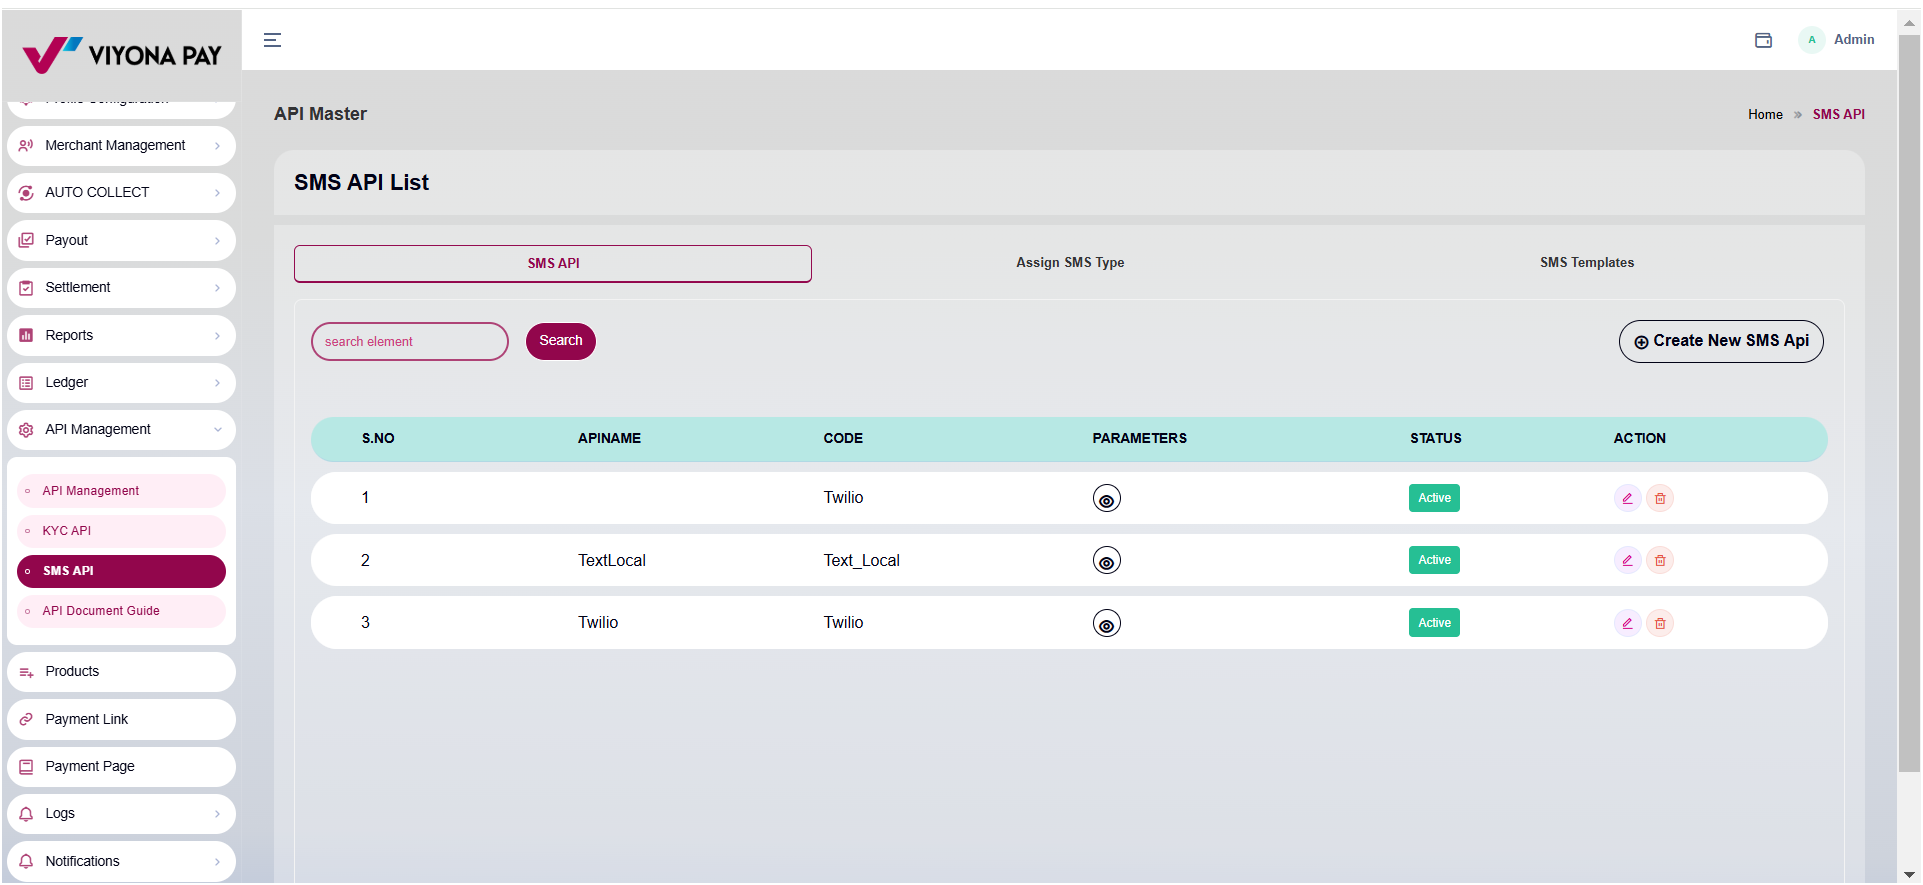The height and width of the screenshot is (885, 1923).
Task: Click the Logs bell icon
Action: tap(26, 814)
